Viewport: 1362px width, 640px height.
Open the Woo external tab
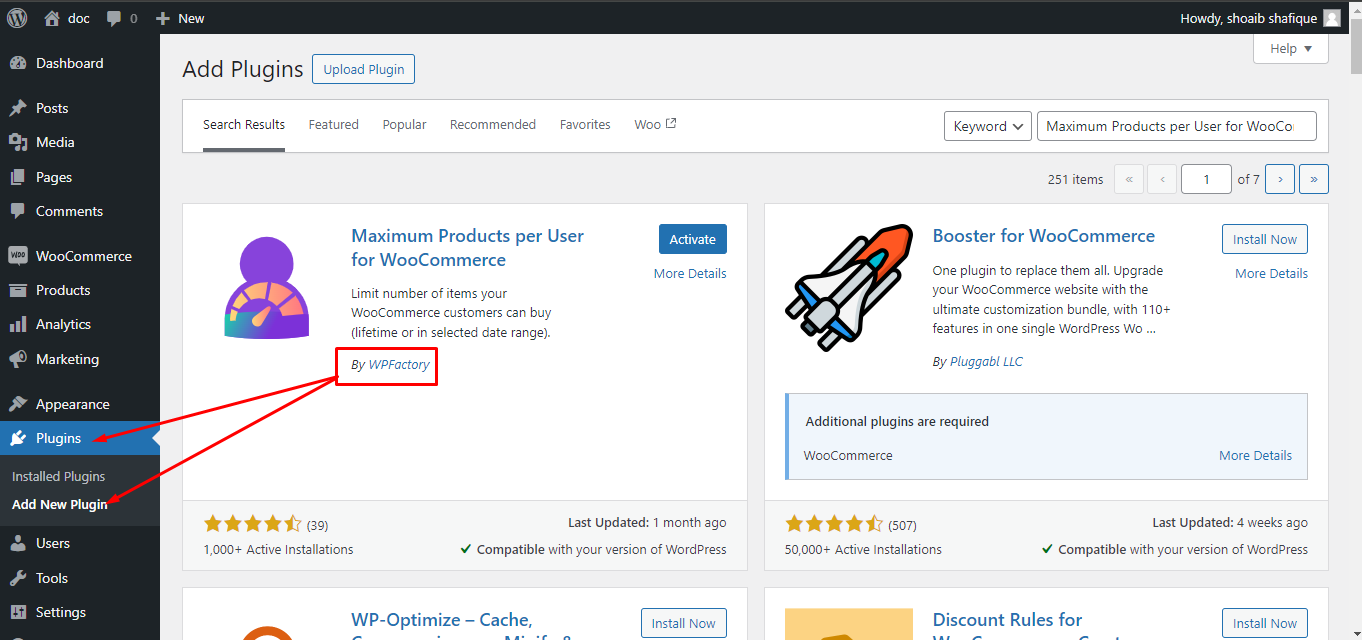point(655,125)
